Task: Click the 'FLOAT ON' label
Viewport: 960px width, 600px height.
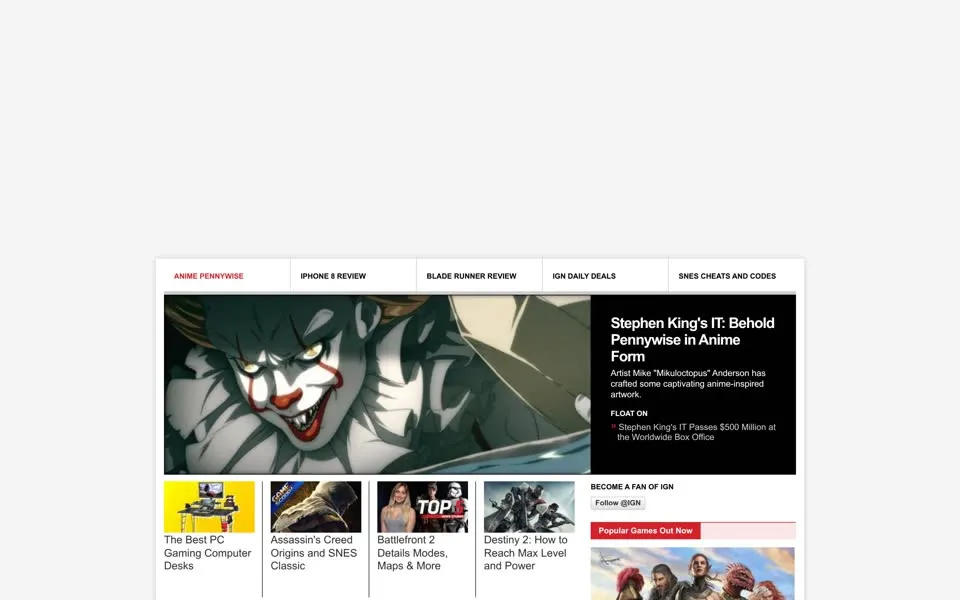Action: click(x=629, y=413)
